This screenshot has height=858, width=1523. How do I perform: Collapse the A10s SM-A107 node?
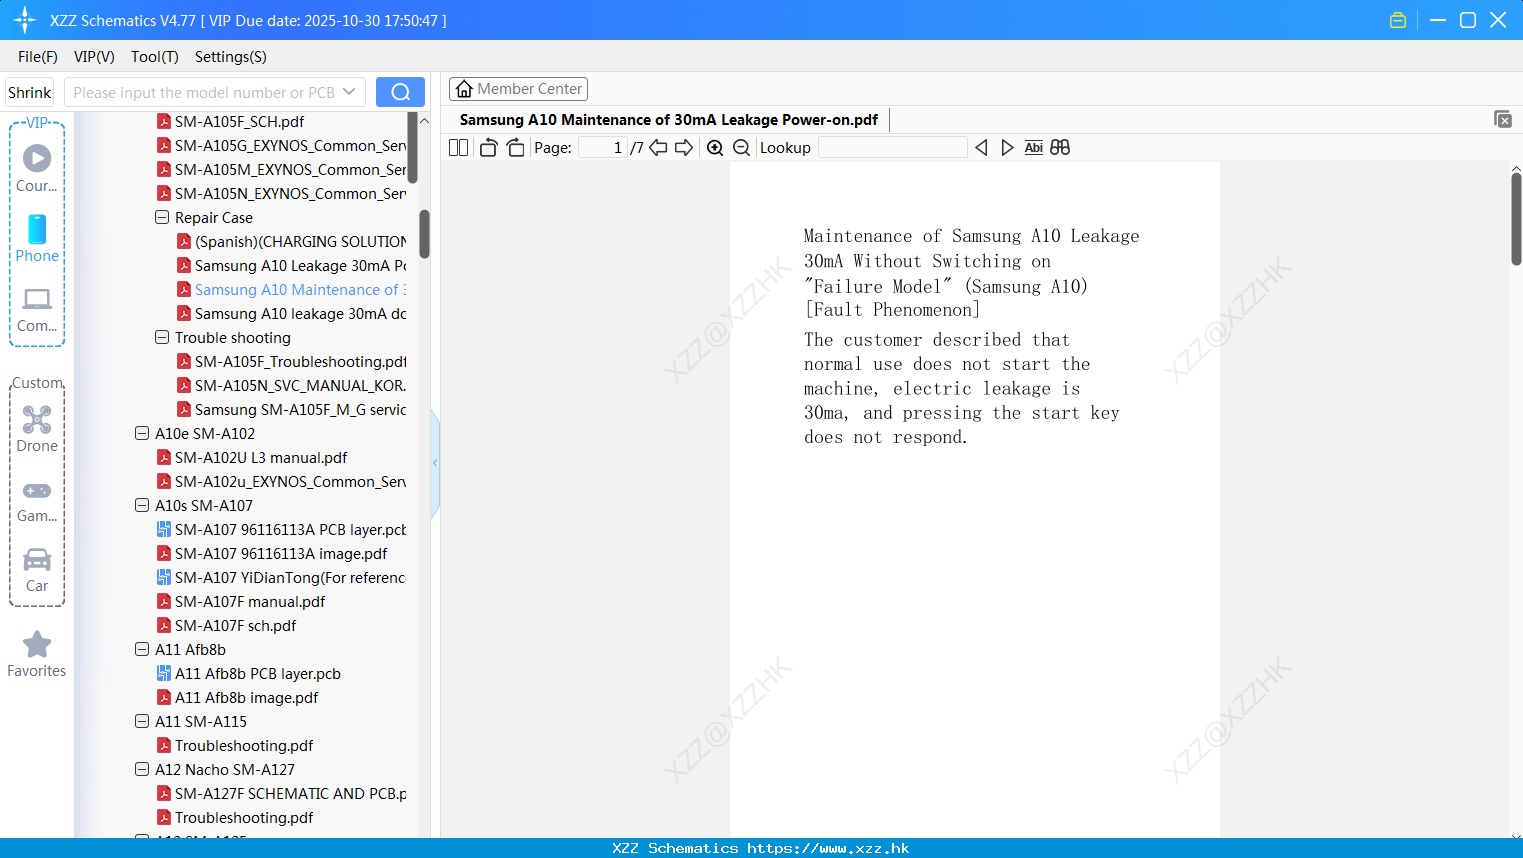[142, 505]
